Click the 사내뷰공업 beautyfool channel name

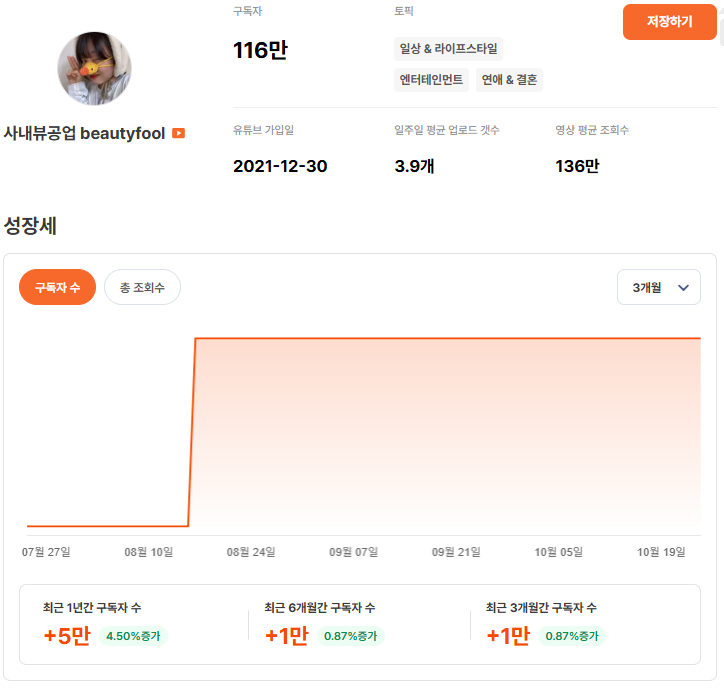coord(84,133)
